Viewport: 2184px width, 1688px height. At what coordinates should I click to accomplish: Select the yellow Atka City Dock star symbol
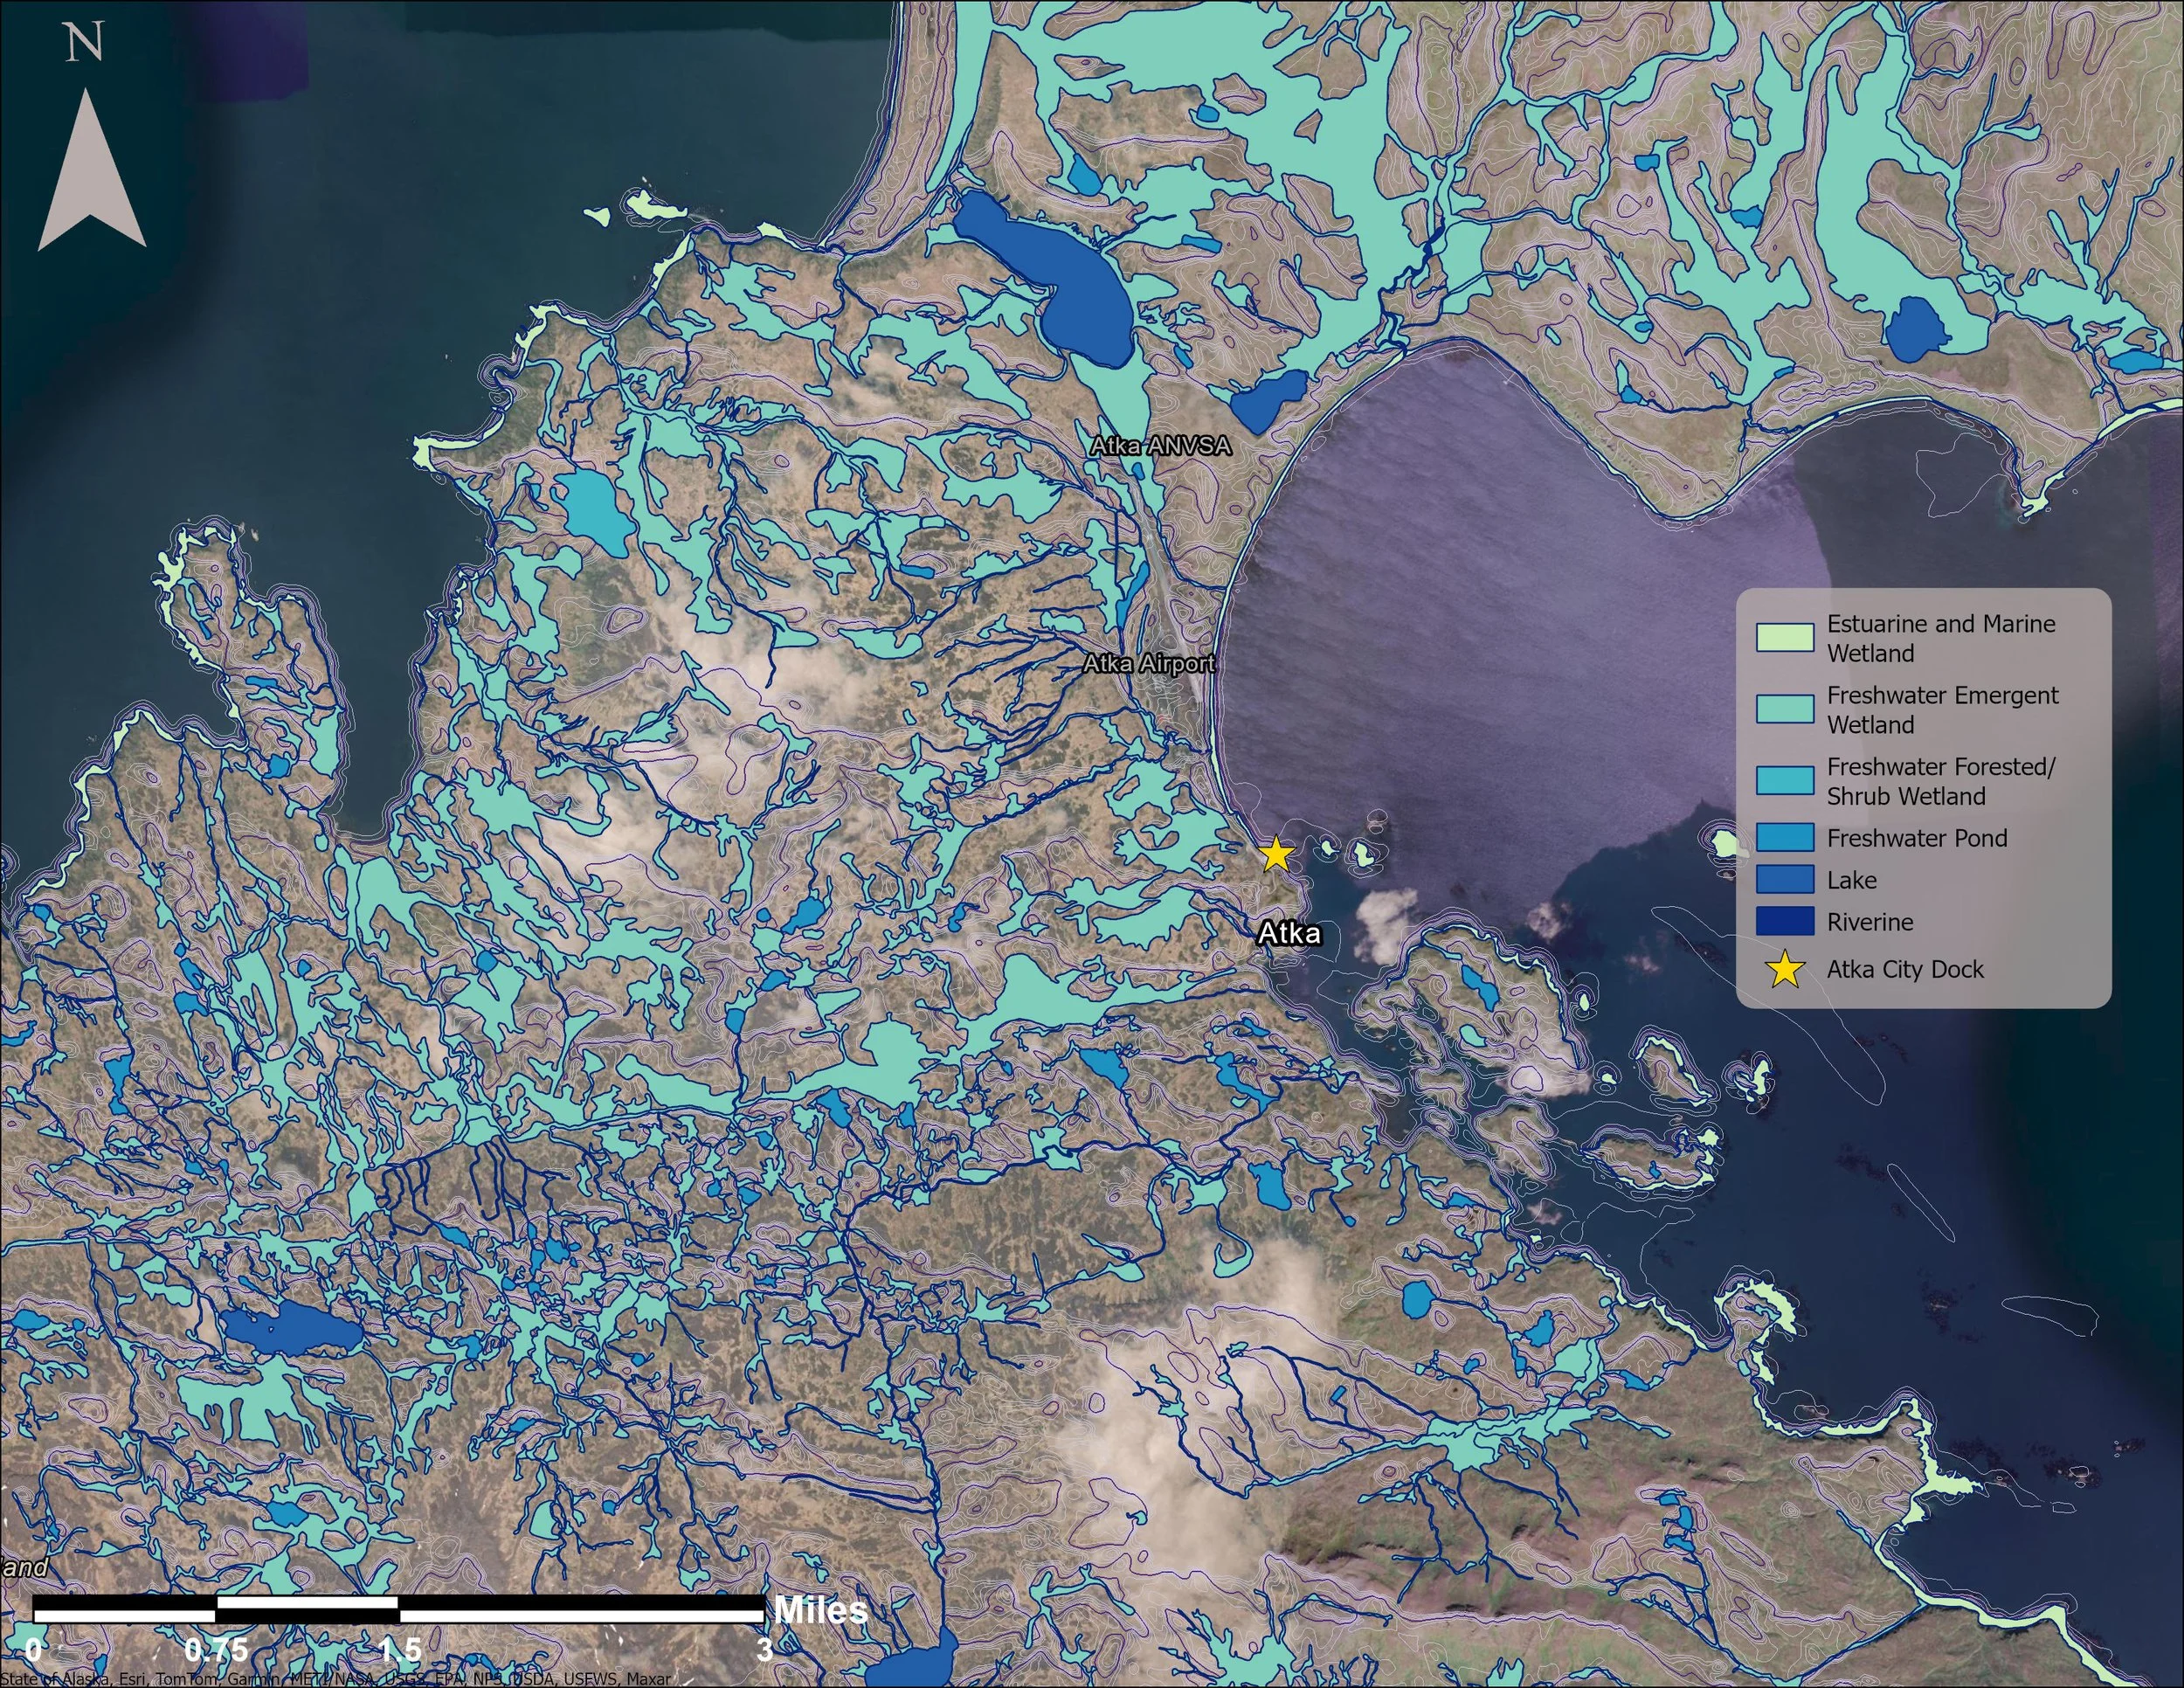pyautogui.click(x=1277, y=855)
